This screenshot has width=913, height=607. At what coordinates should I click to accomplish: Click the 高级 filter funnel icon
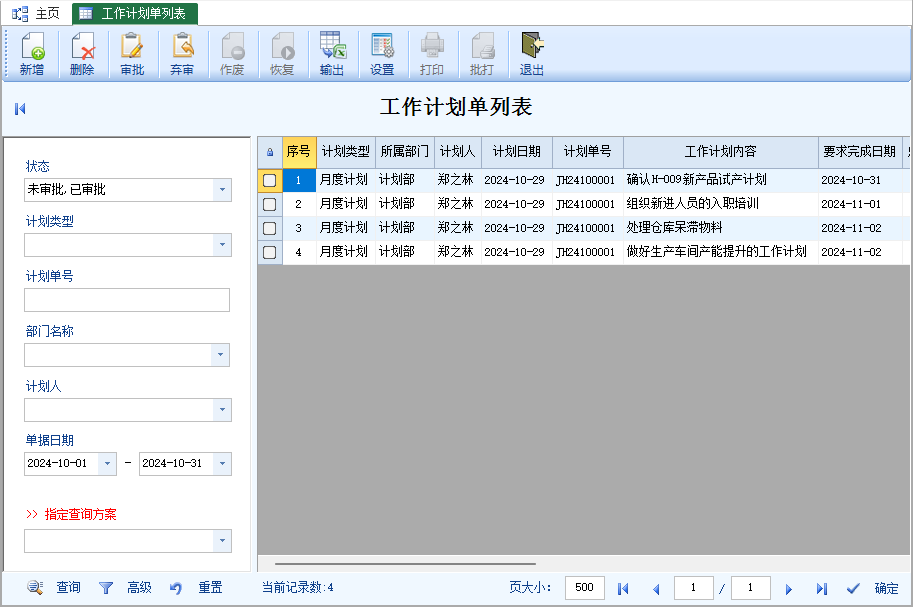[106, 588]
